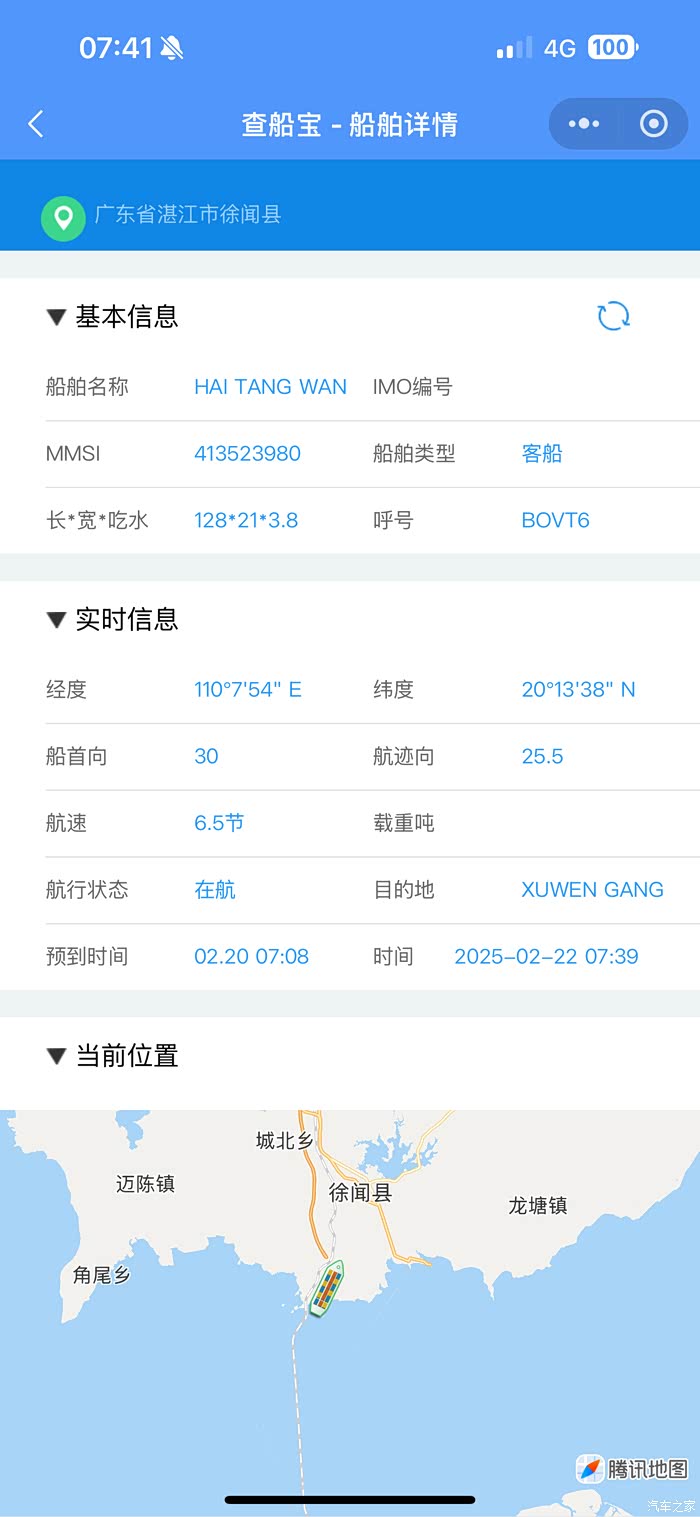Tap ship name HAI TANG WAN
Screen dimensions: 700x1517
point(270,387)
